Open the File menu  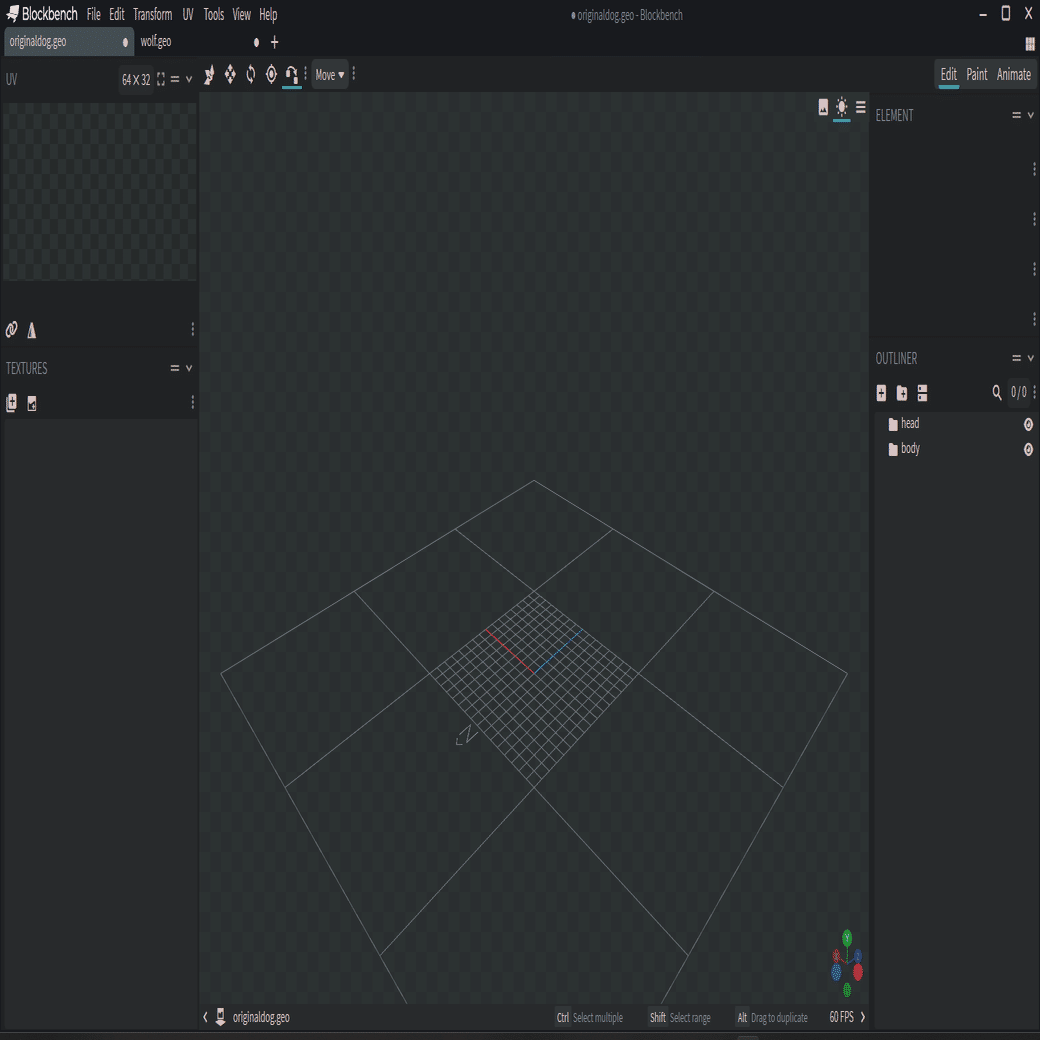click(x=94, y=14)
